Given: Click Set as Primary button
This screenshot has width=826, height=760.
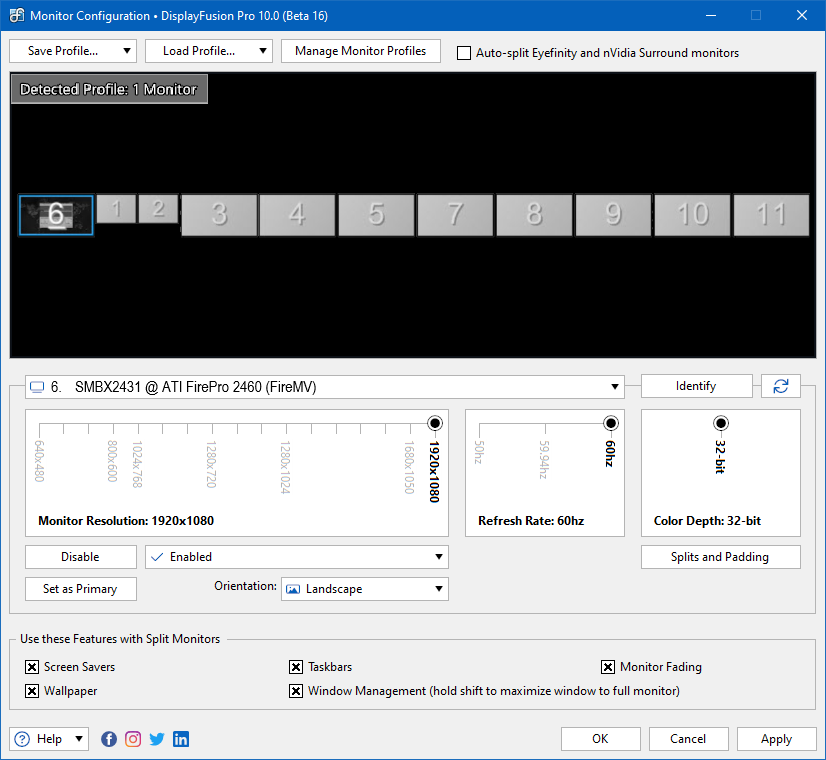Looking at the screenshot, I should click(81, 589).
